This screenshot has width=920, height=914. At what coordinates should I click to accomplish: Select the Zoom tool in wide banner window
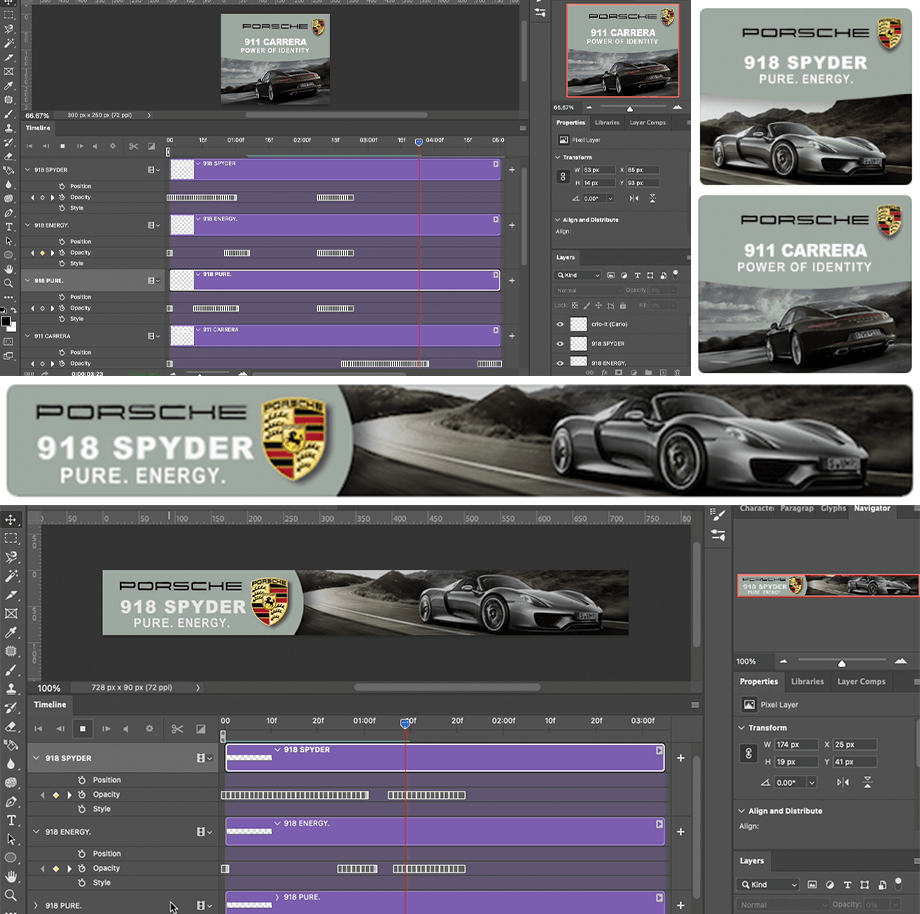[x=11, y=895]
